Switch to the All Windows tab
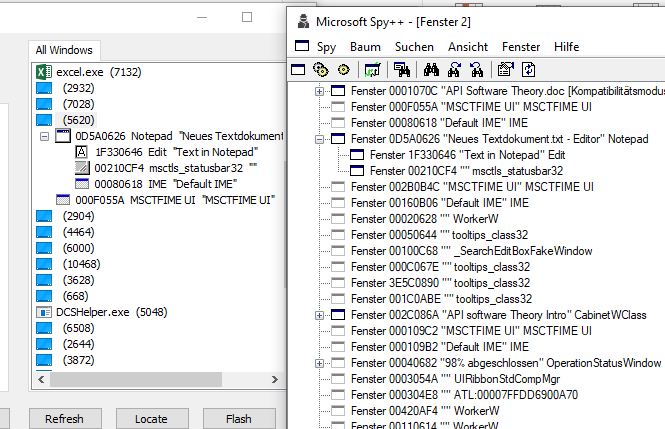Image resolution: width=665 pixels, height=429 pixels. [x=64, y=50]
